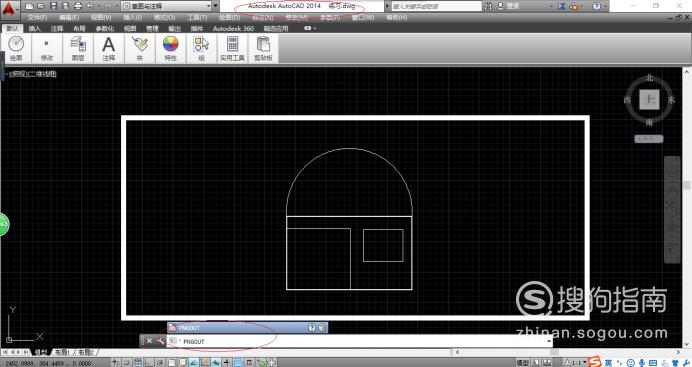Click the binoculars search icon

pos(488,6)
